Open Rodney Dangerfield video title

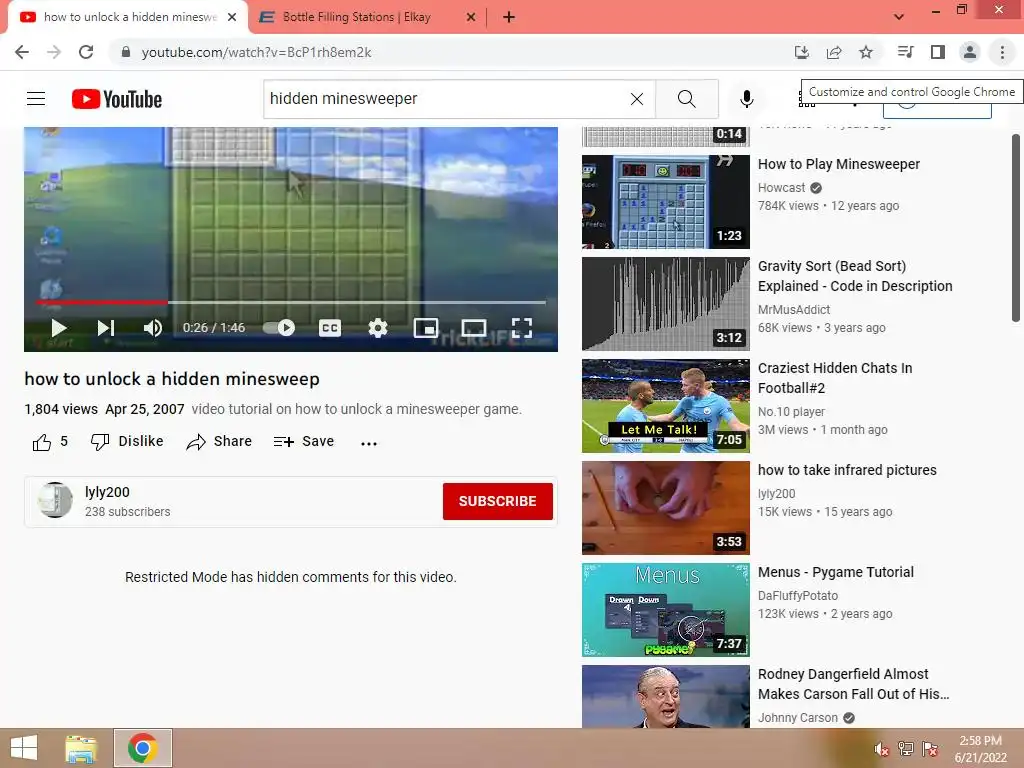pyautogui.click(x=853, y=684)
